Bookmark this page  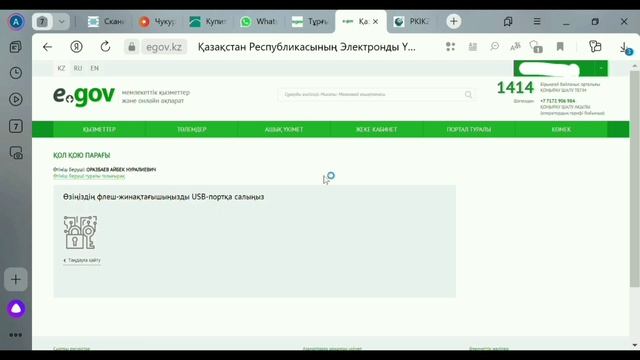tap(560, 47)
